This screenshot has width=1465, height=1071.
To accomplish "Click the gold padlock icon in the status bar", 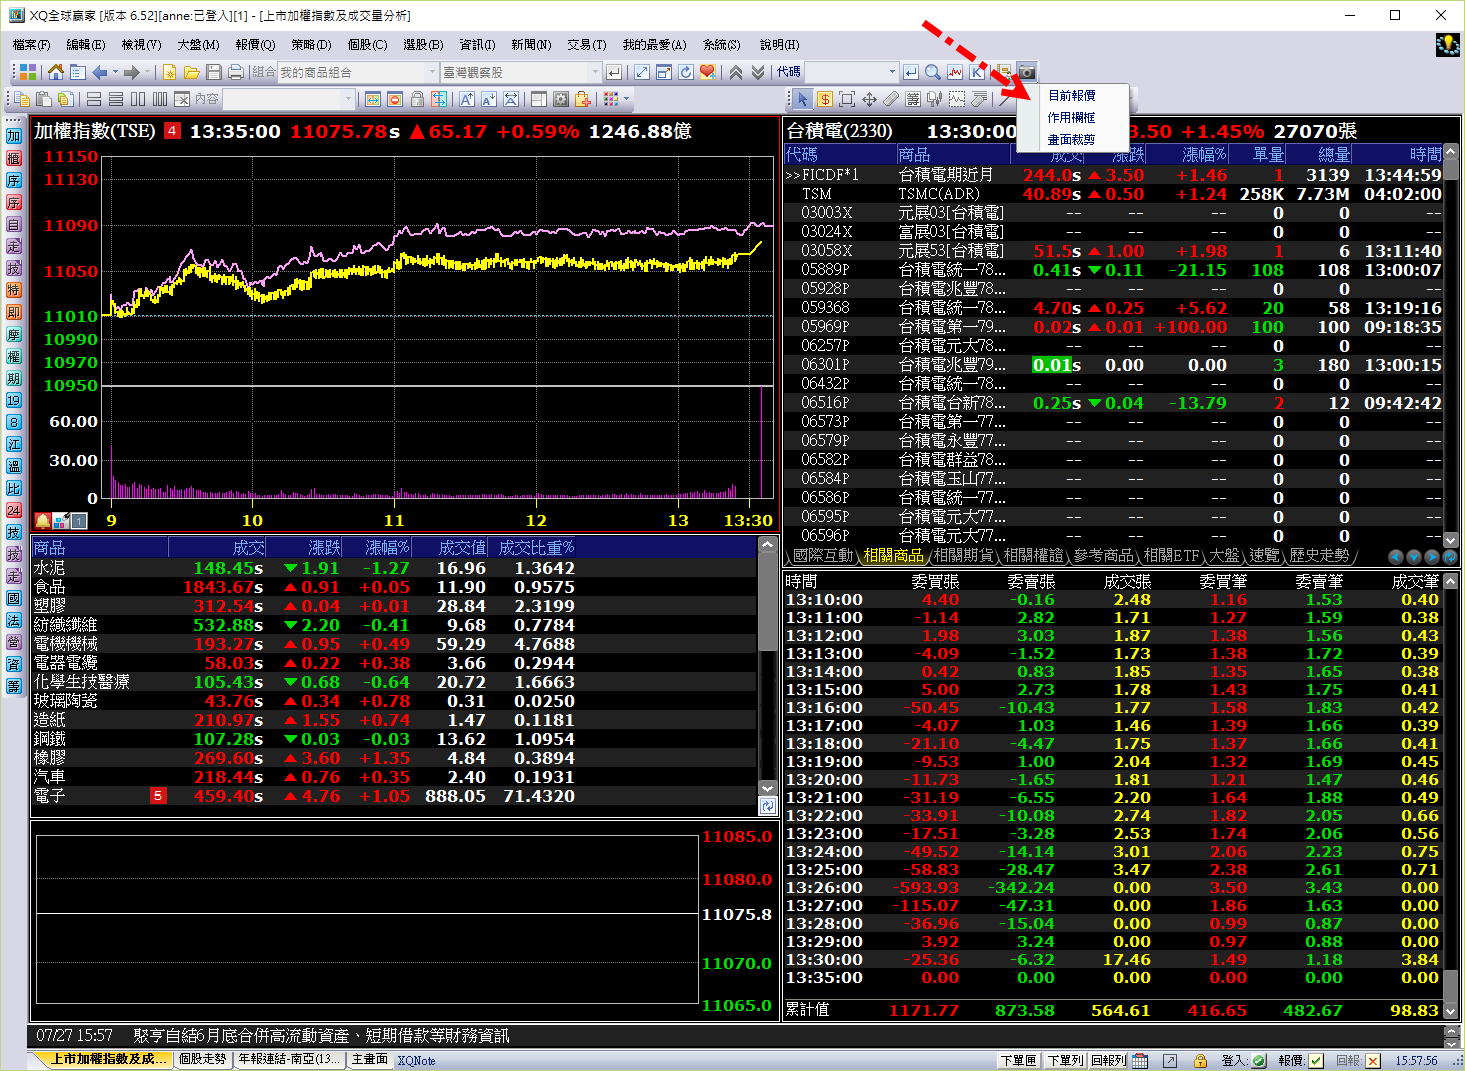I will [1200, 1061].
